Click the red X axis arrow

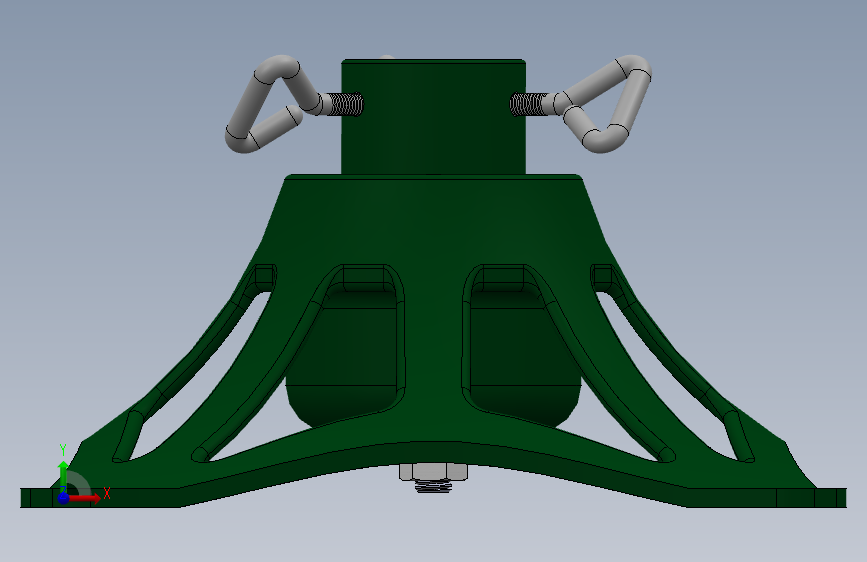point(84,498)
